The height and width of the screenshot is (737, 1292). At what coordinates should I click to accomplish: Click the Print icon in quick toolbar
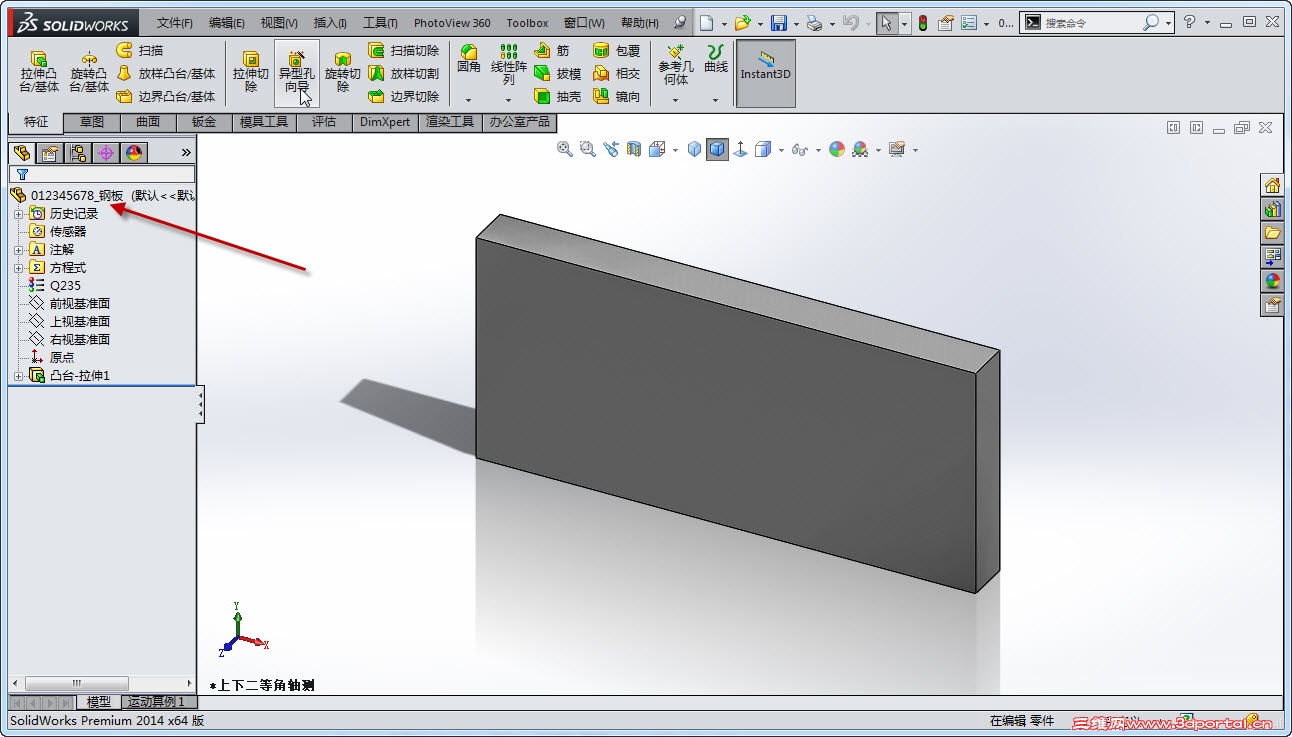(816, 22)
